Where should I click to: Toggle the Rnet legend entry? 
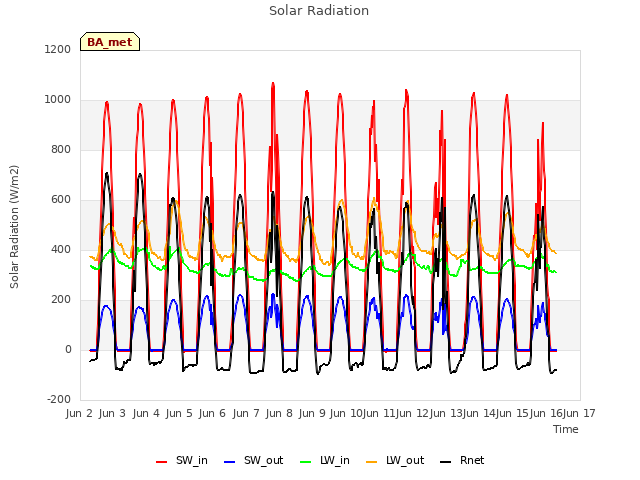tap(462, 460)
